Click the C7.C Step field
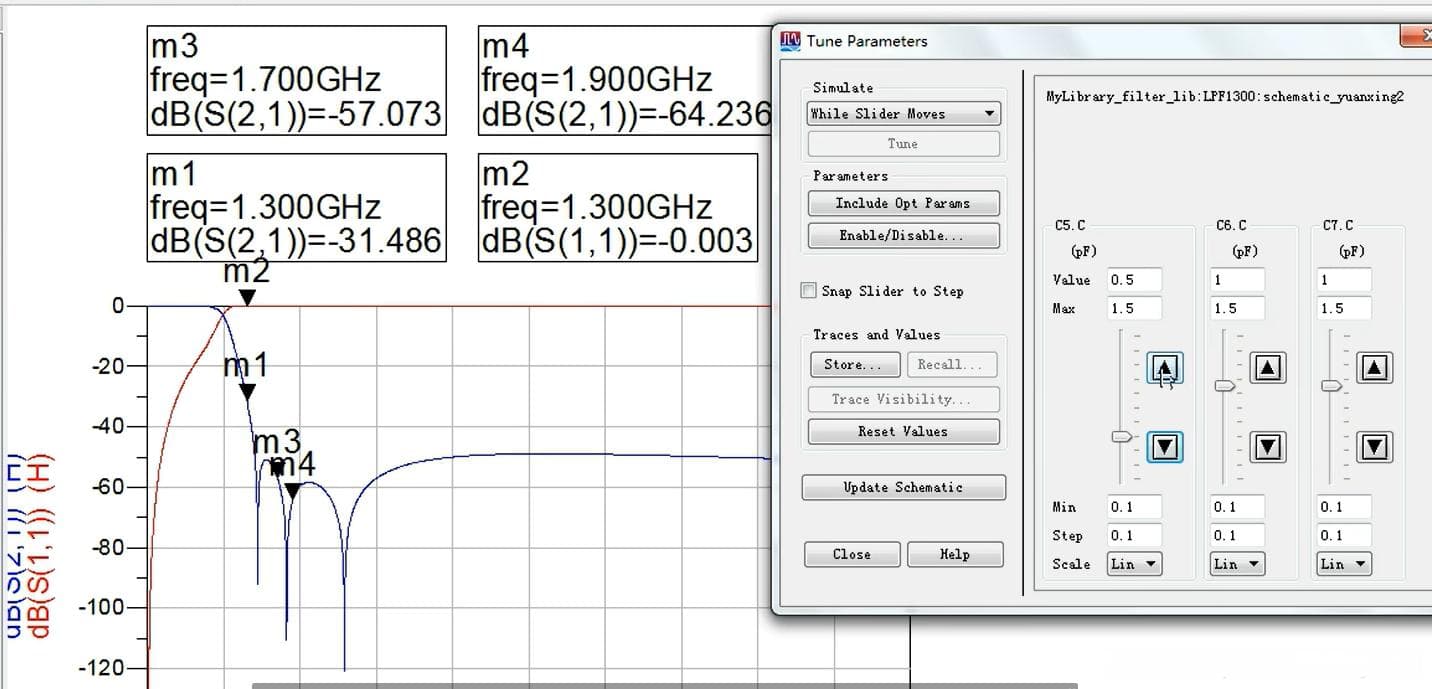This screenshot has height=689, width=1432. point(1344,535)
